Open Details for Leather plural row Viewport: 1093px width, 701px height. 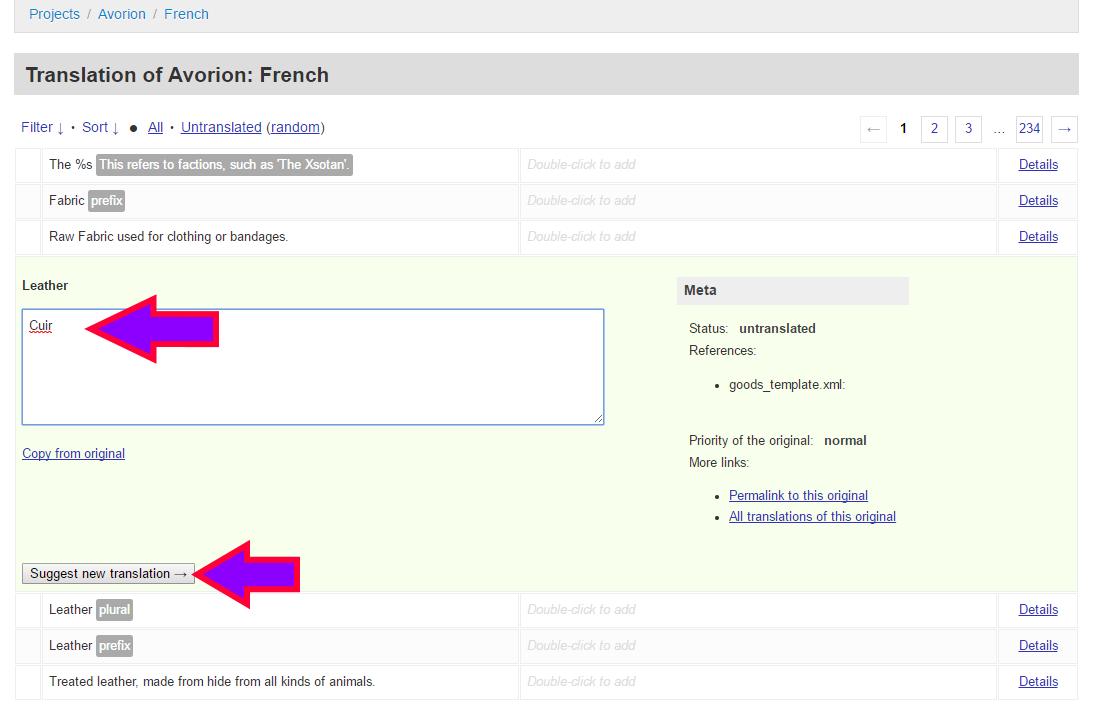tap(1038, 610)
